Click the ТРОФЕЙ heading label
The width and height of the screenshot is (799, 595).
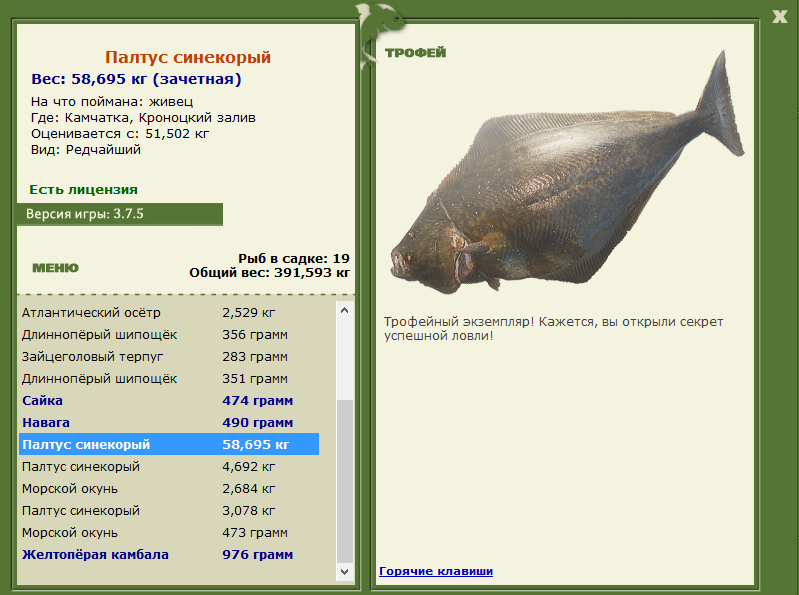pos(415,52)
